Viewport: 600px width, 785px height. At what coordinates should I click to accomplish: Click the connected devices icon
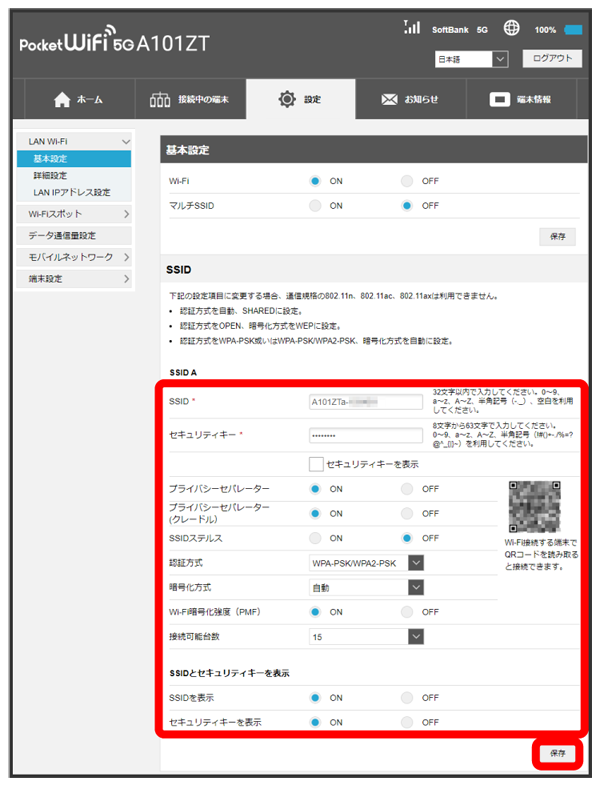160,100
